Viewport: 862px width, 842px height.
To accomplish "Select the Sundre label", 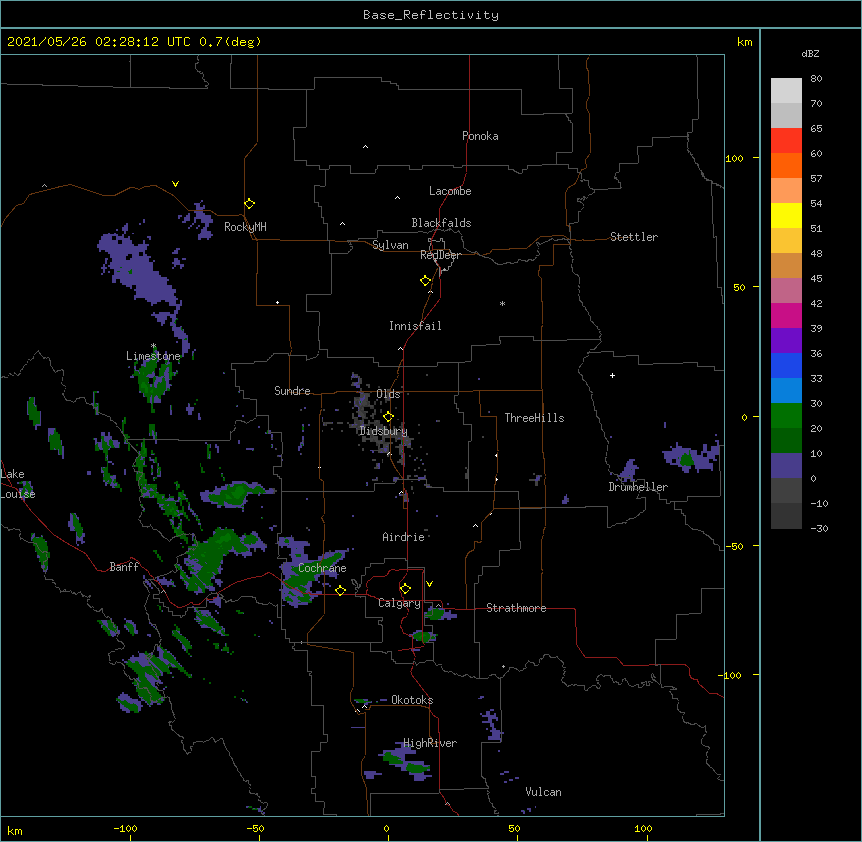I will coord(292,391).
